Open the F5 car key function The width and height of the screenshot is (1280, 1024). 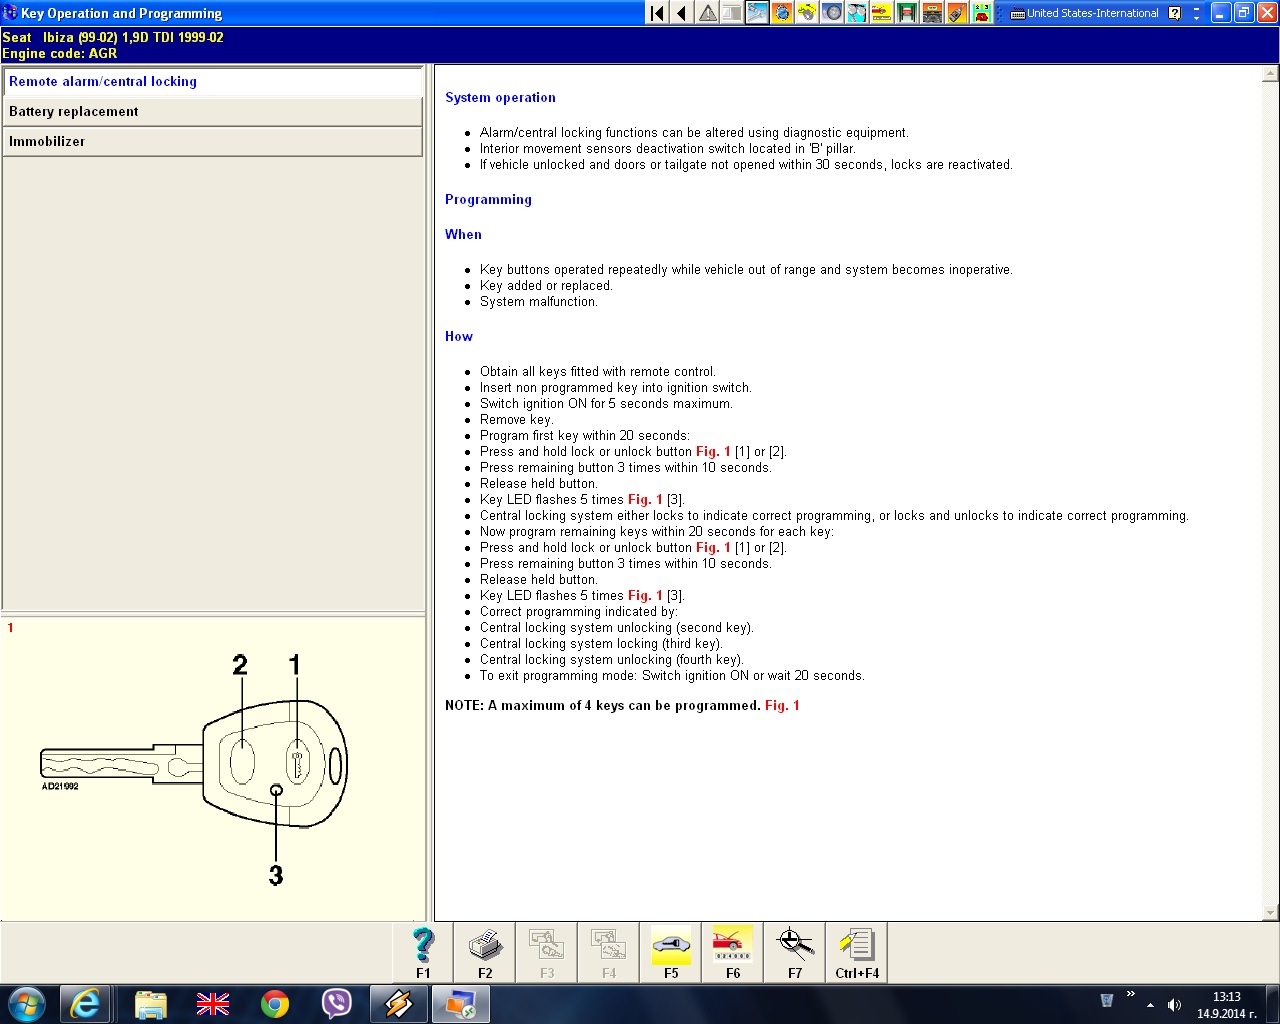671,952
